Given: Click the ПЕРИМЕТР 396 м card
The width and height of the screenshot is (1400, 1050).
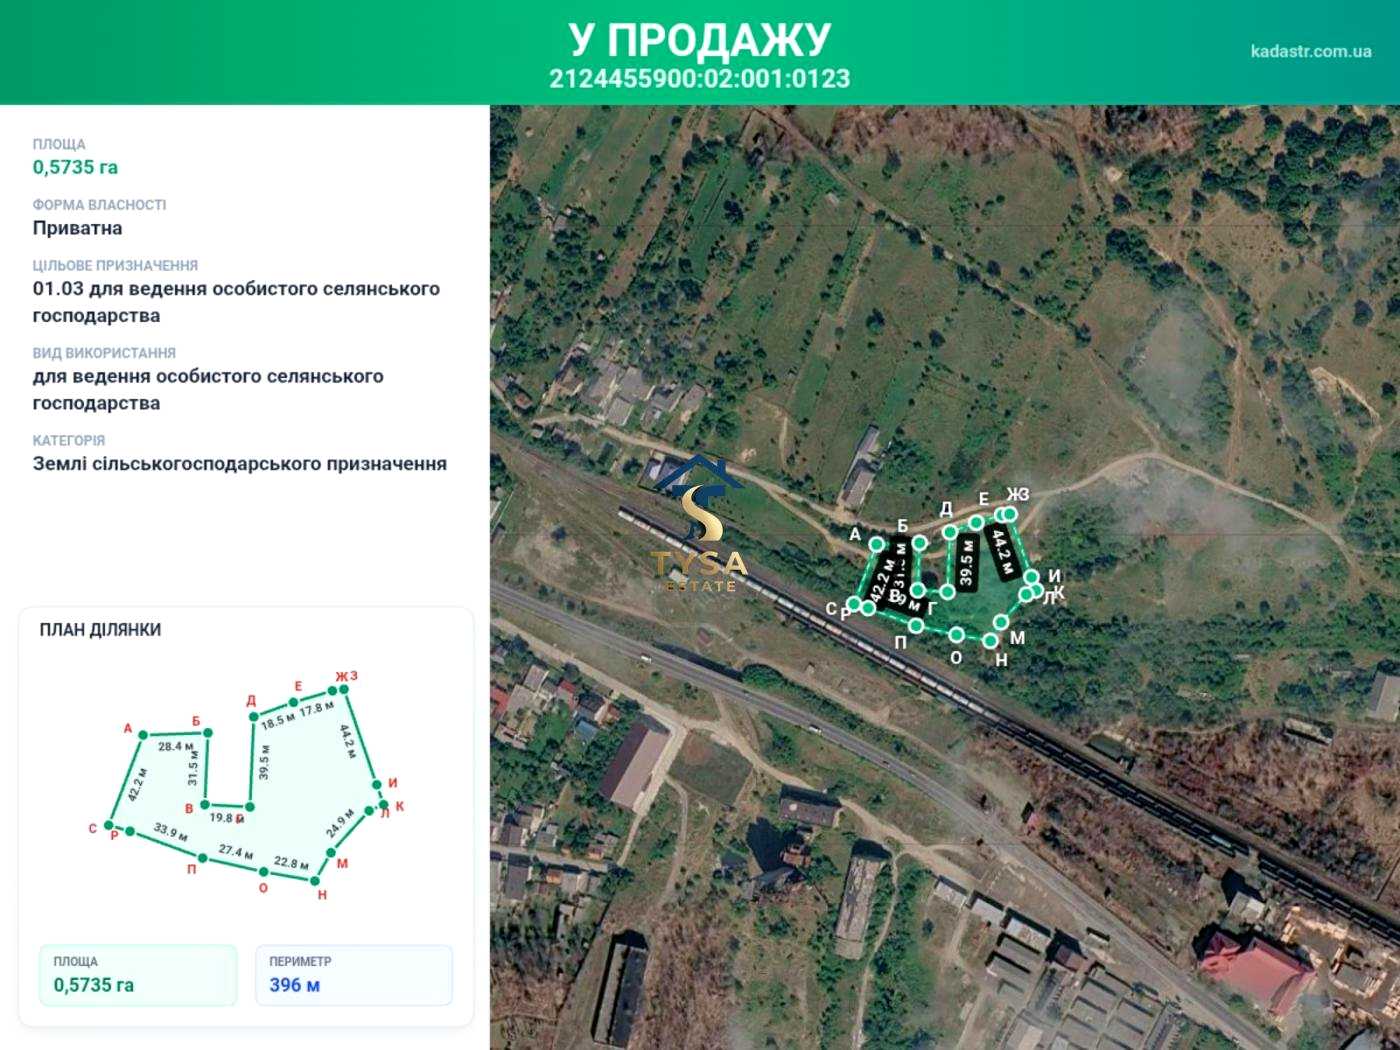Looking at the screenshot, I should coord(354,975).
